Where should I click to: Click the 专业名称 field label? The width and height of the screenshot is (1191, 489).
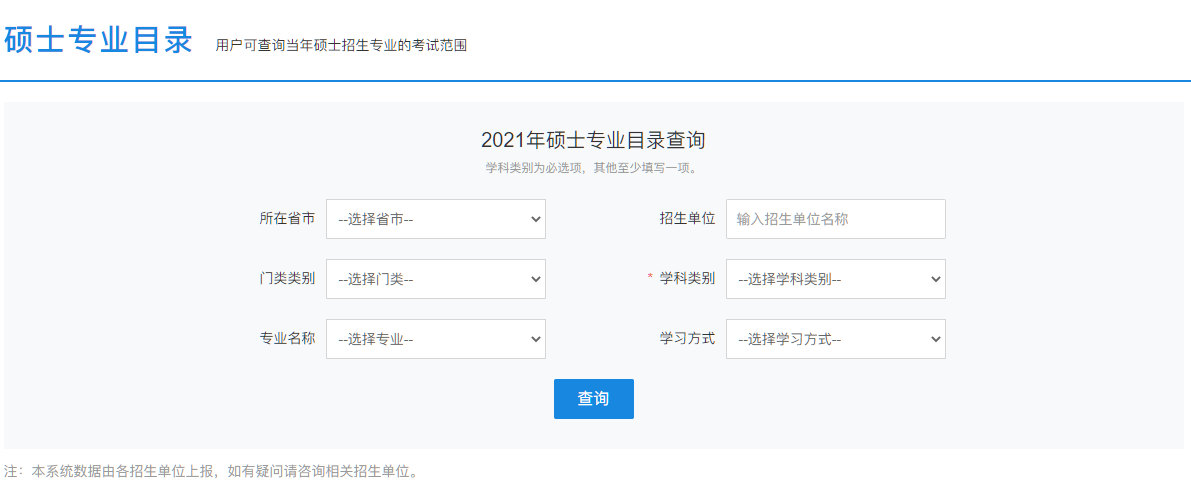[287, 338]
